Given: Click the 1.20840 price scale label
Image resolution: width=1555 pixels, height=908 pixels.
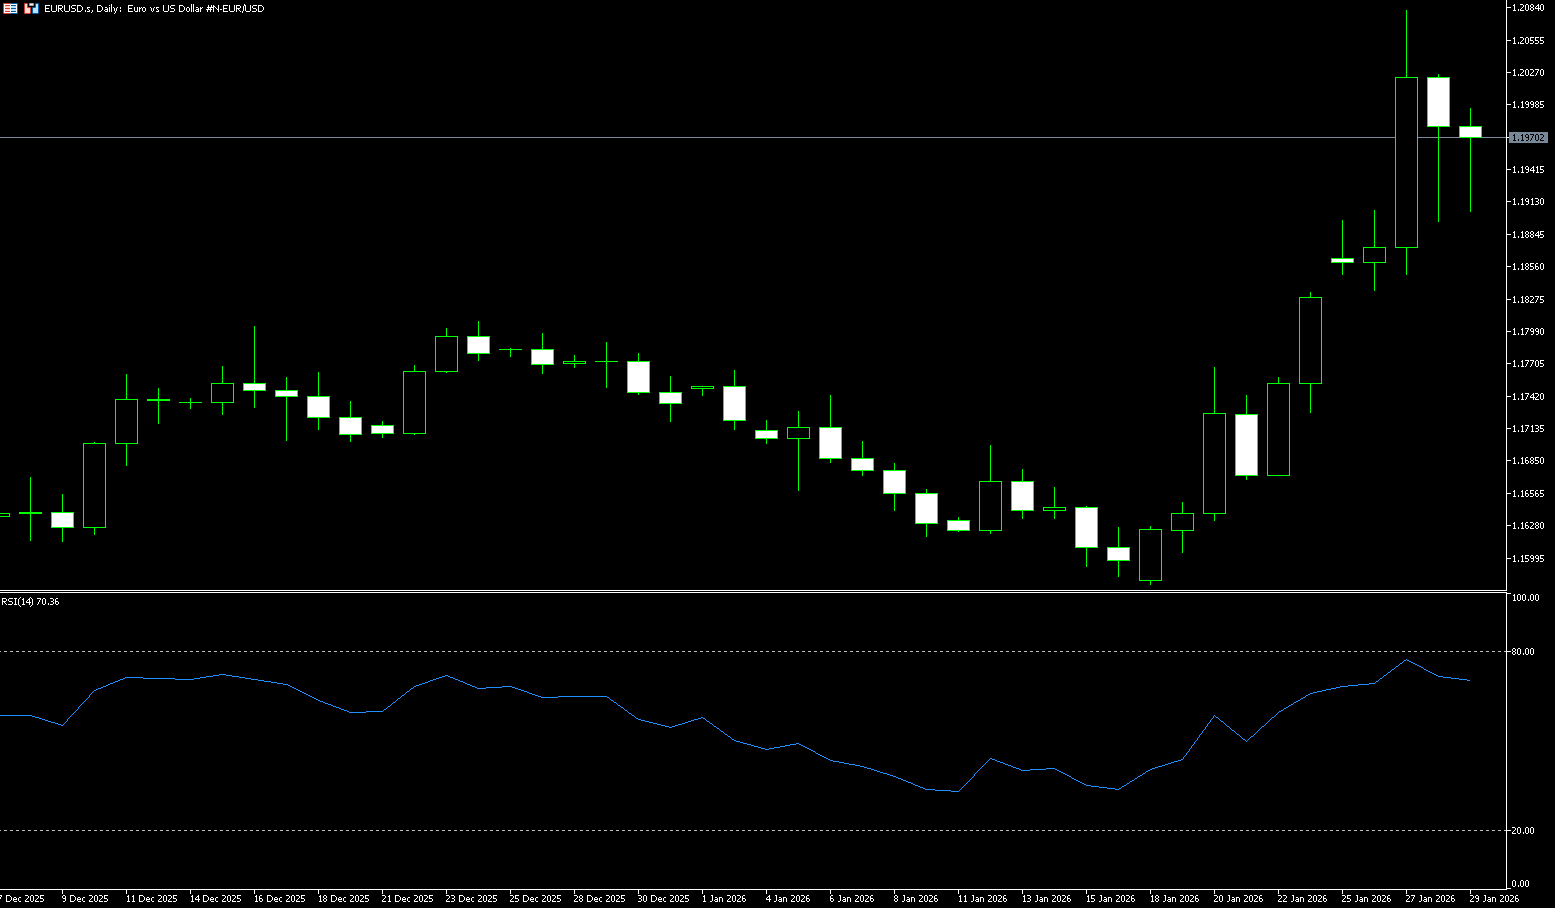Looking at the screenshot, I should (1528, 8).
